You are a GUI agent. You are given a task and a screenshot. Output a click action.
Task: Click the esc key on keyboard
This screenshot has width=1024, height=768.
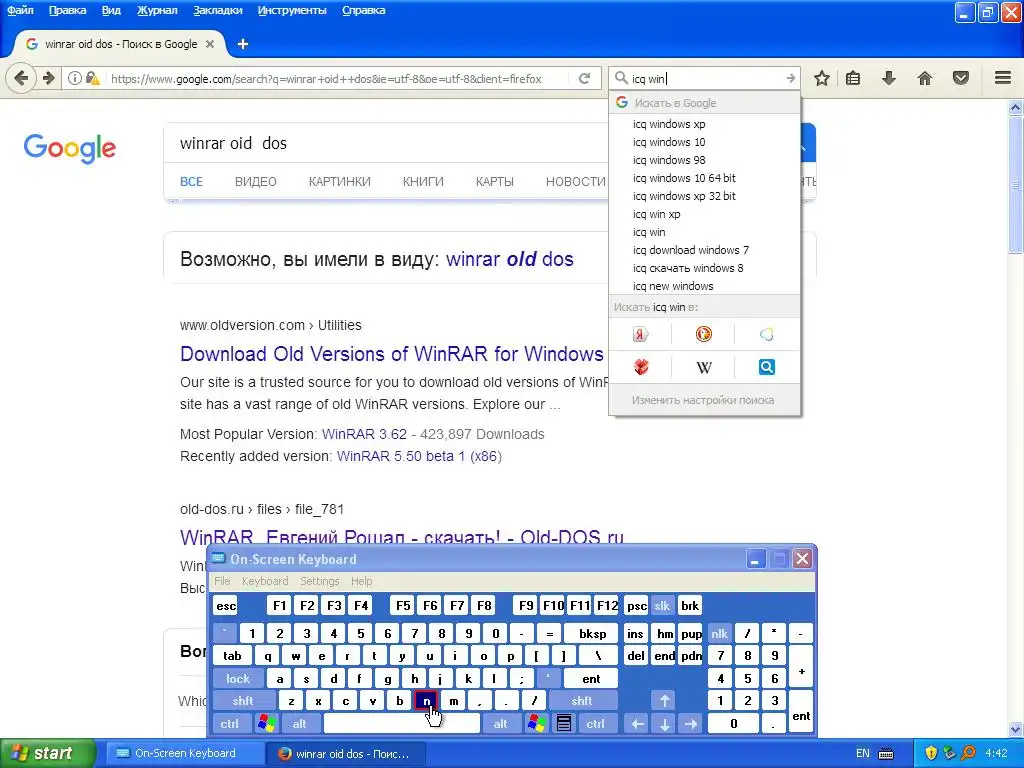pyautogui.click(x=226, y=605)
